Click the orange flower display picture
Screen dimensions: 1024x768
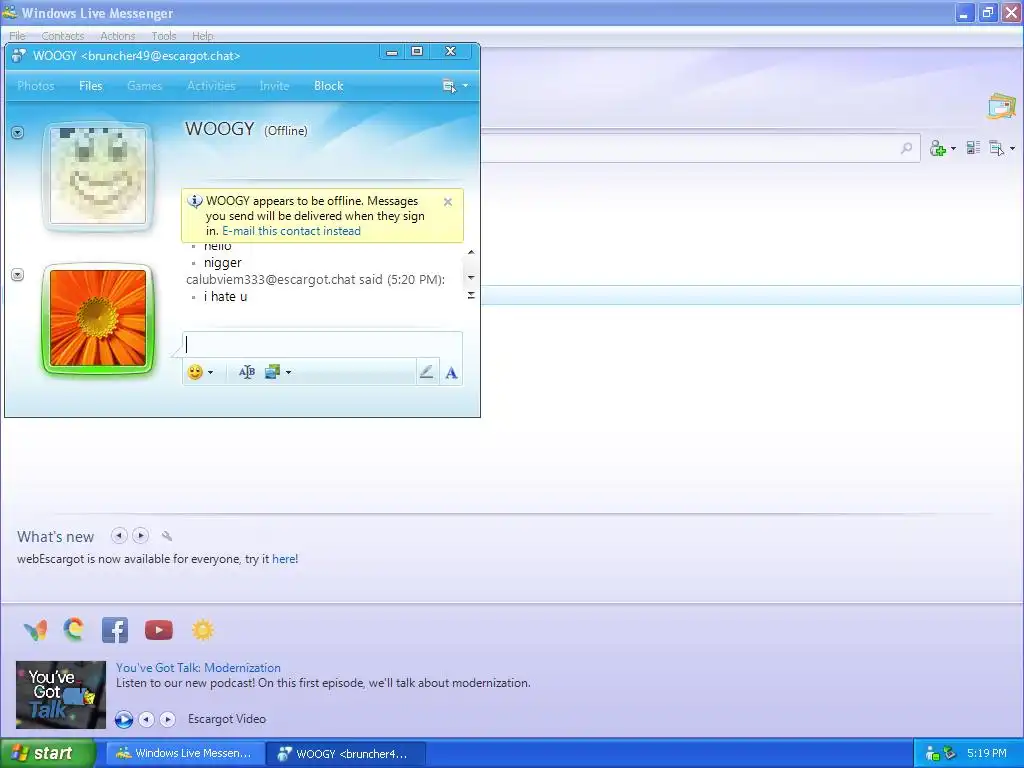(x=98, y=318)
